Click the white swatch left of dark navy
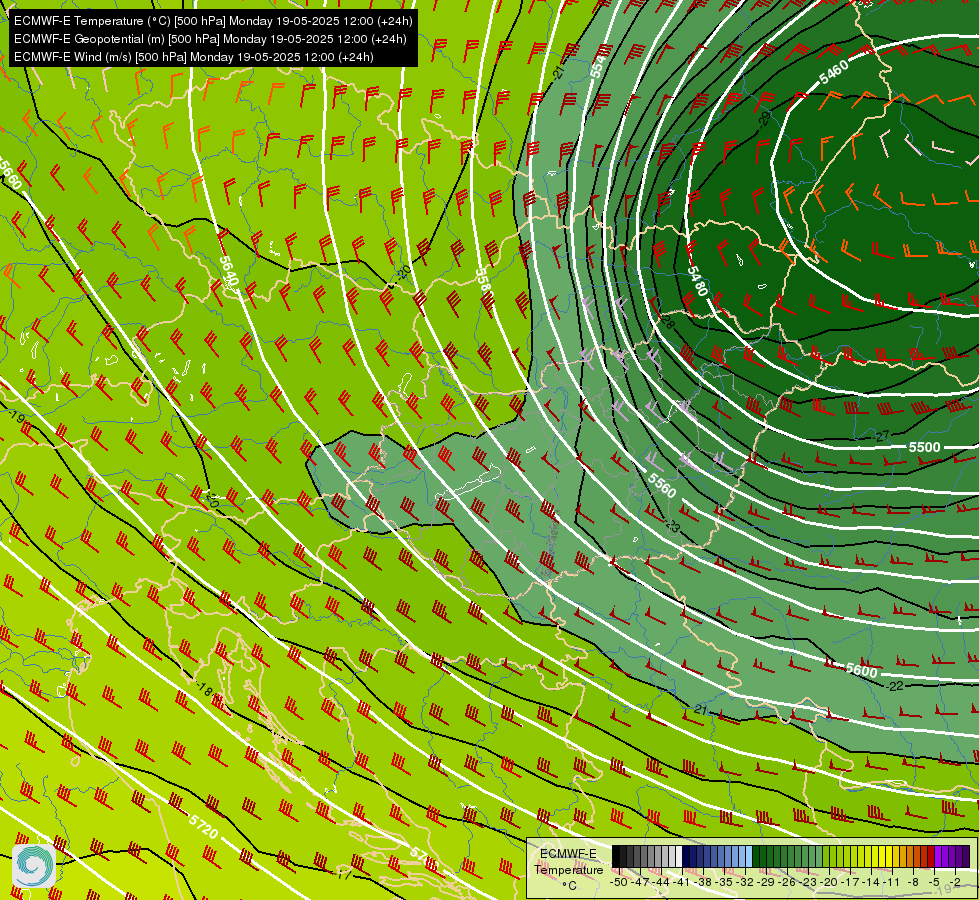The width and height of the screenshot is (979, 900). (679, 856)
